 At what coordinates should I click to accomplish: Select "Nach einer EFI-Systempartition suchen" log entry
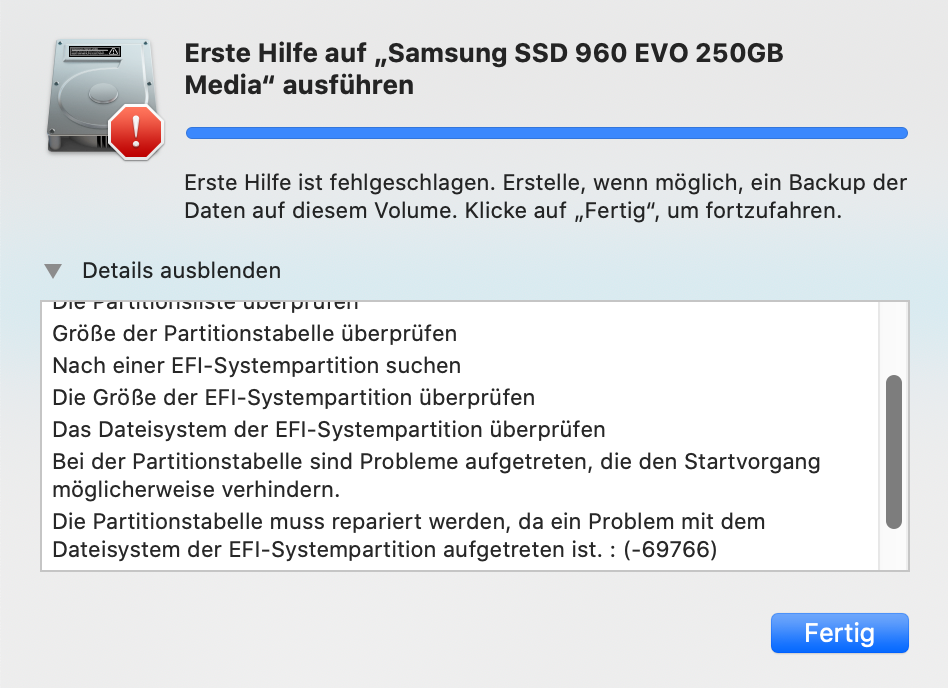[x=256, y=365]
